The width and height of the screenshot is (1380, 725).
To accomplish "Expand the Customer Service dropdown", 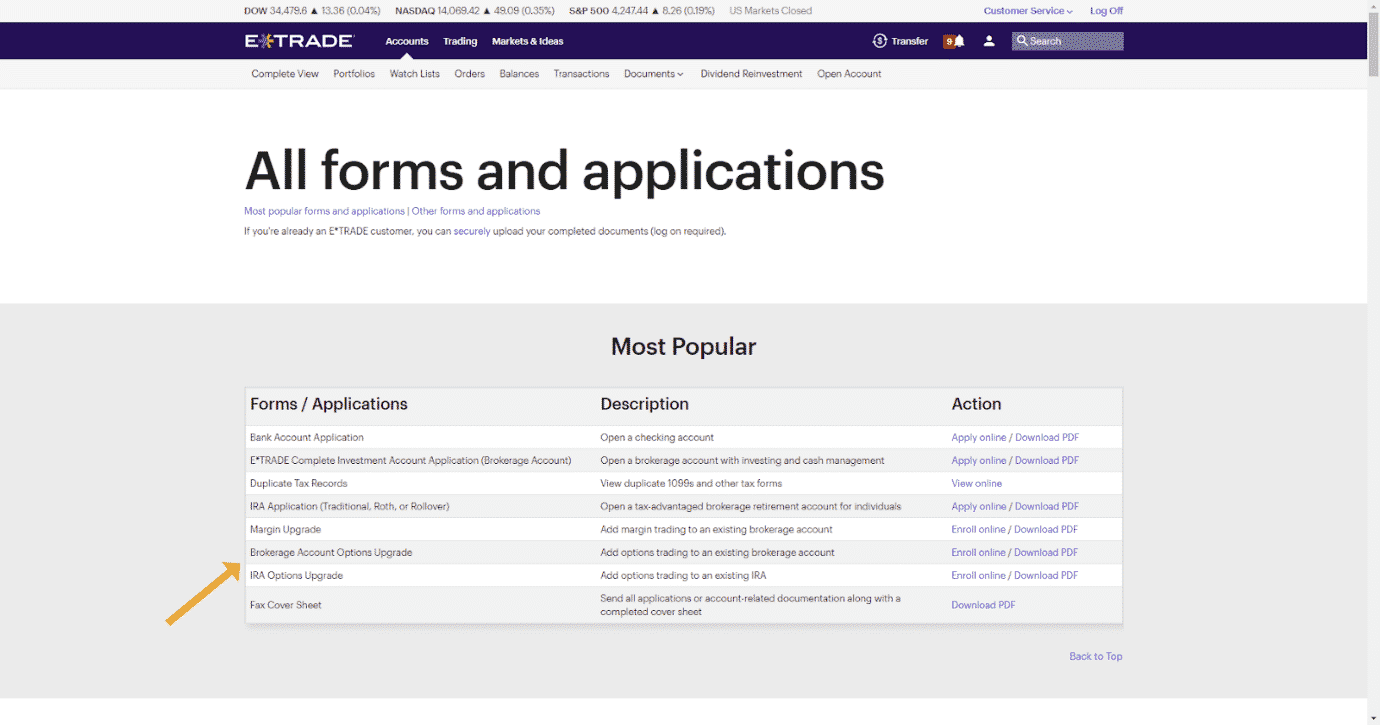I will 1028,11.
